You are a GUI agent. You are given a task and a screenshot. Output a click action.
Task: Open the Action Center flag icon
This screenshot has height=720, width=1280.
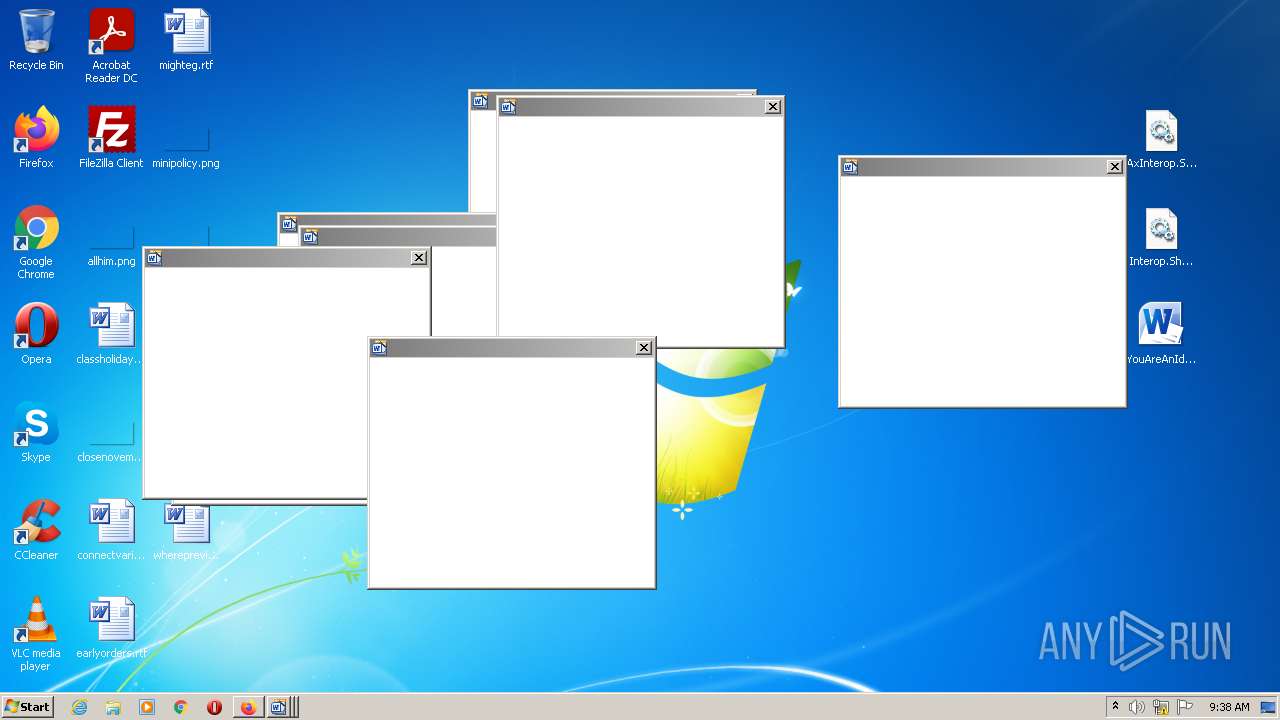(1185, 707)
